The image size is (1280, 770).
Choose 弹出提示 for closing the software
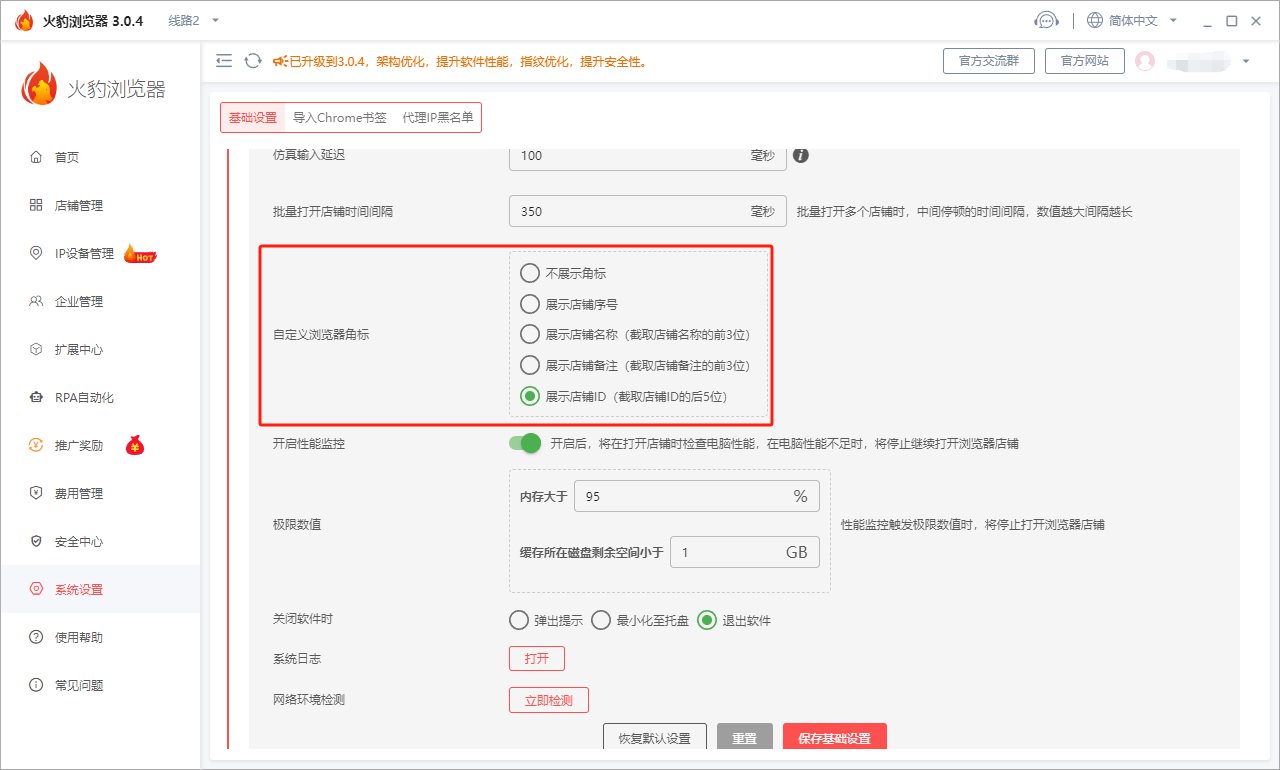[x=519, y=620]
